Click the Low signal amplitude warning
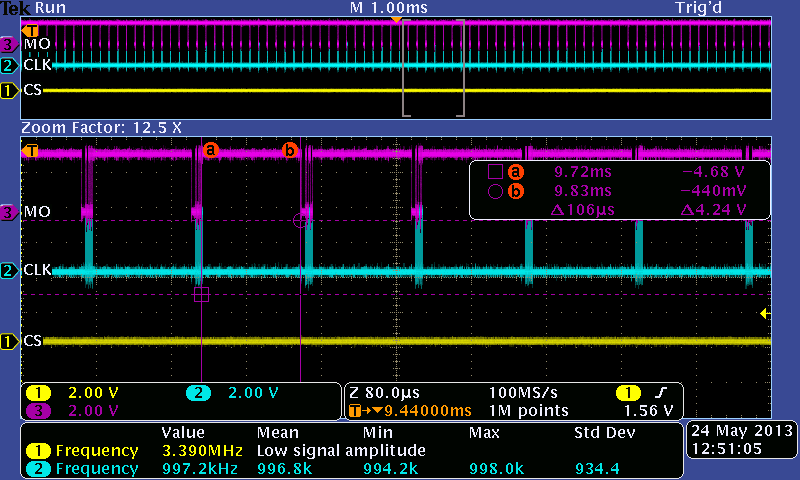Viewport: 800px width, 480px height. click(341, 451)
